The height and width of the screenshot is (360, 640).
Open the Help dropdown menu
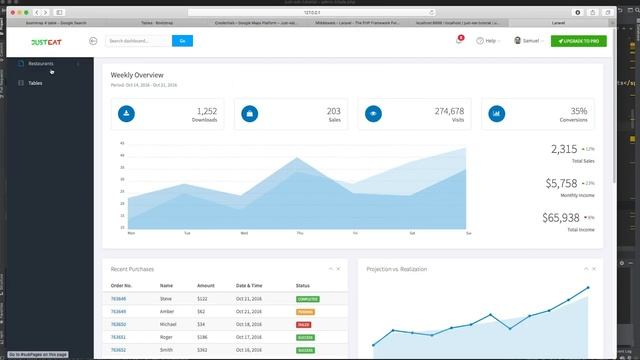point(488,41)
